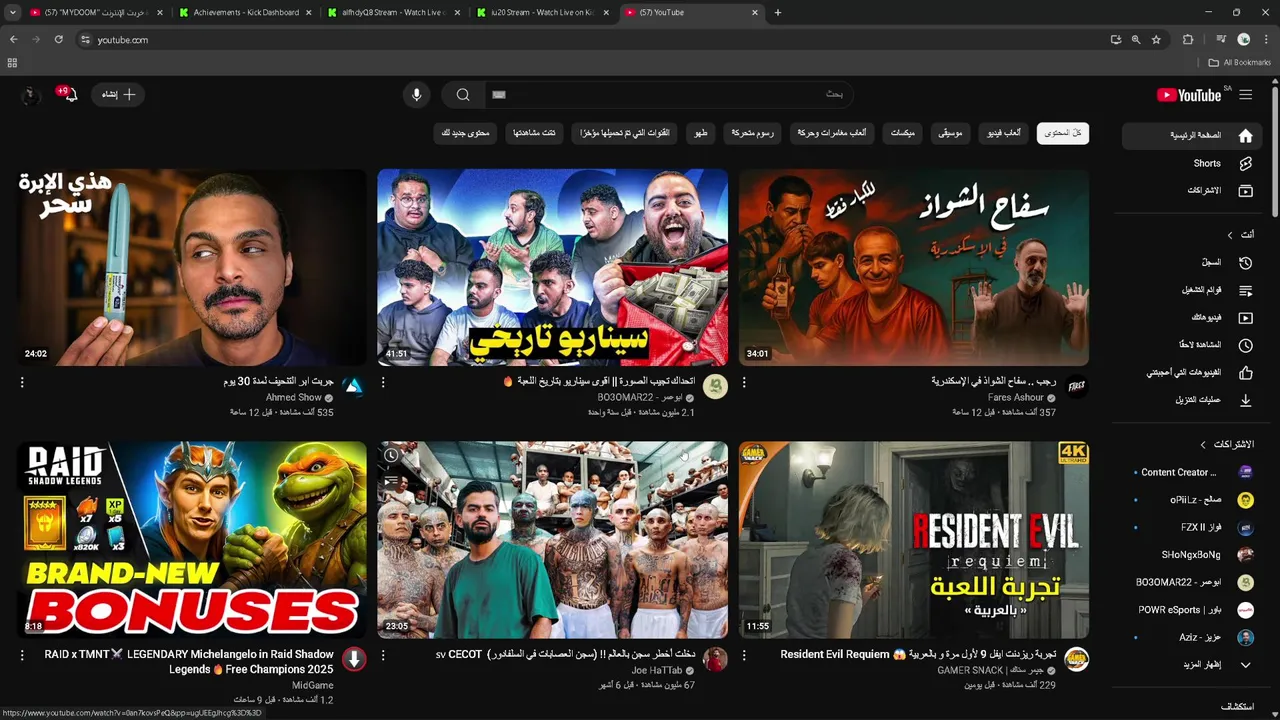Open Downloads (عمليات التنزيل) in sidebar
The width and height of the screenshot is (1280, 720).
[1190, 400]
